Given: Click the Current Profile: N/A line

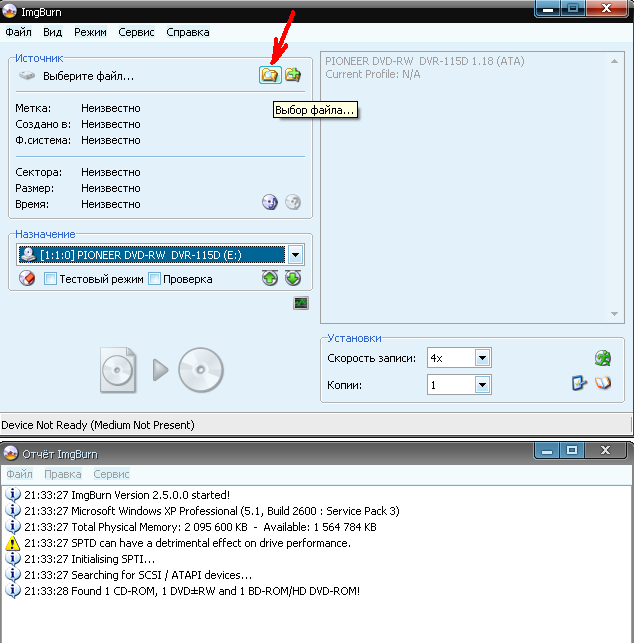Looking at the screenshot, I should click(x=373, y=74).
